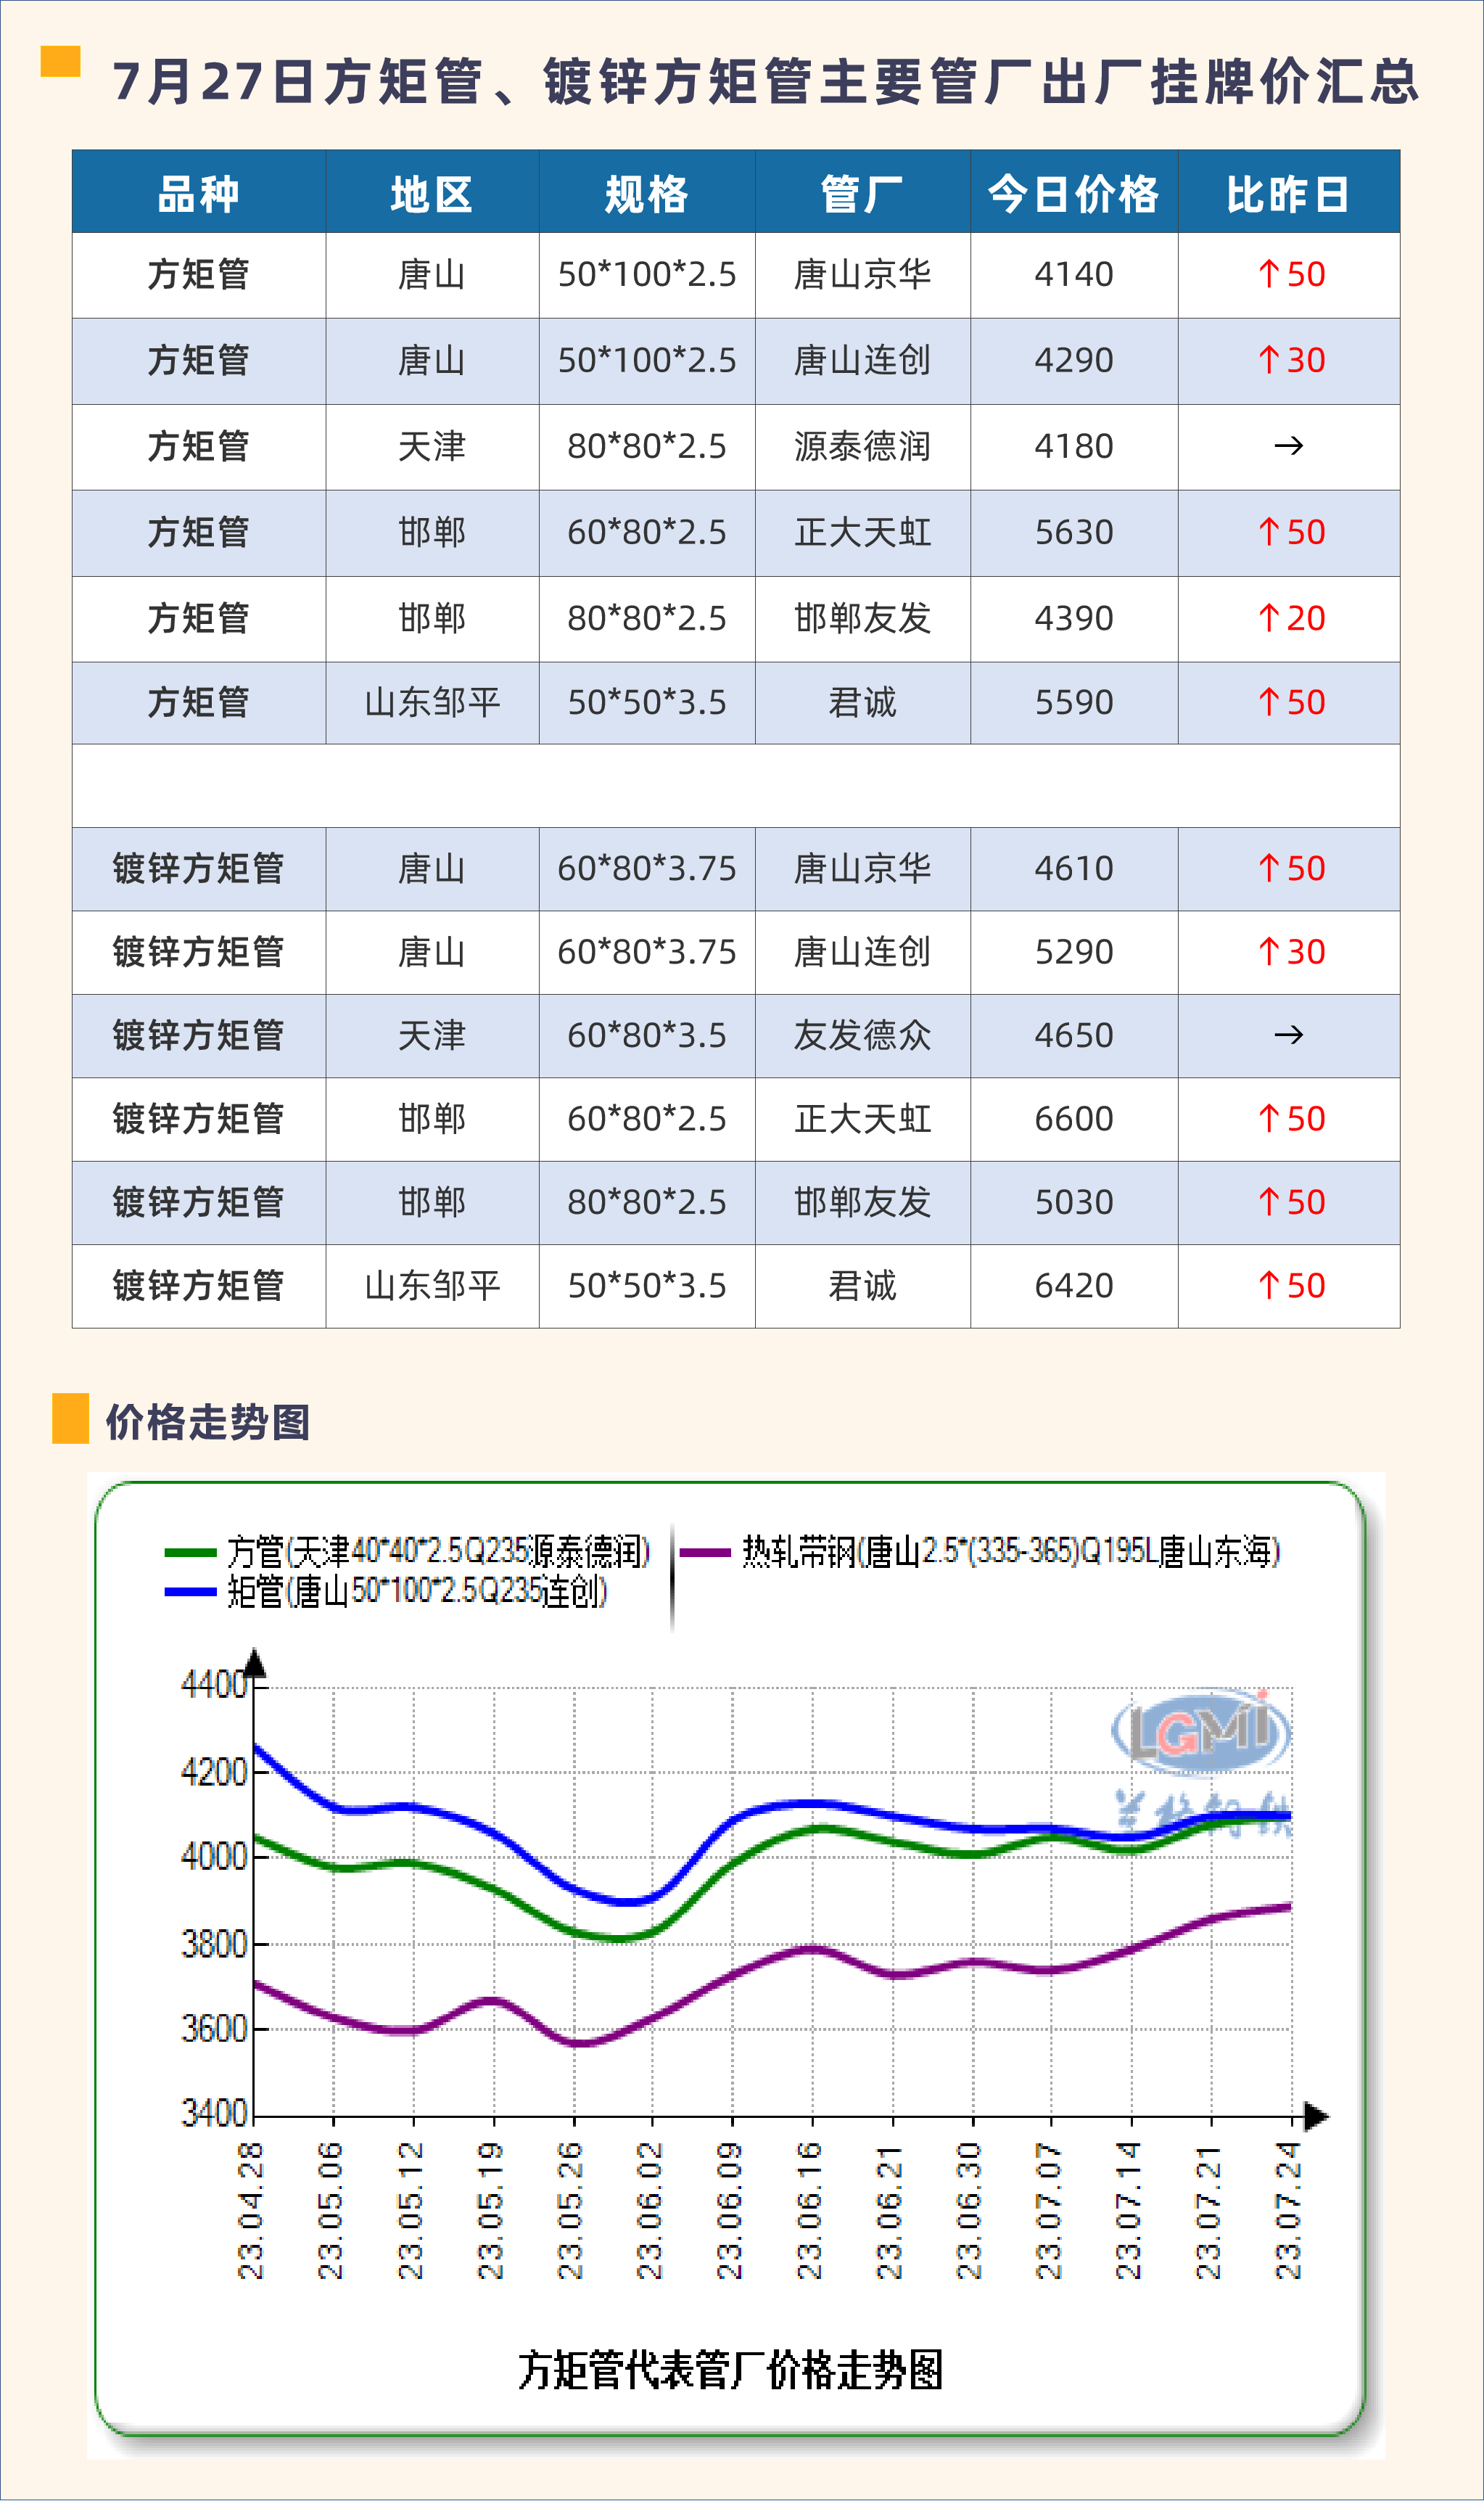The height and width of the screenshot is (2501, 1484).
Task: Click the LGMI watermark logo in chart
Action: pos(1201,1731)
